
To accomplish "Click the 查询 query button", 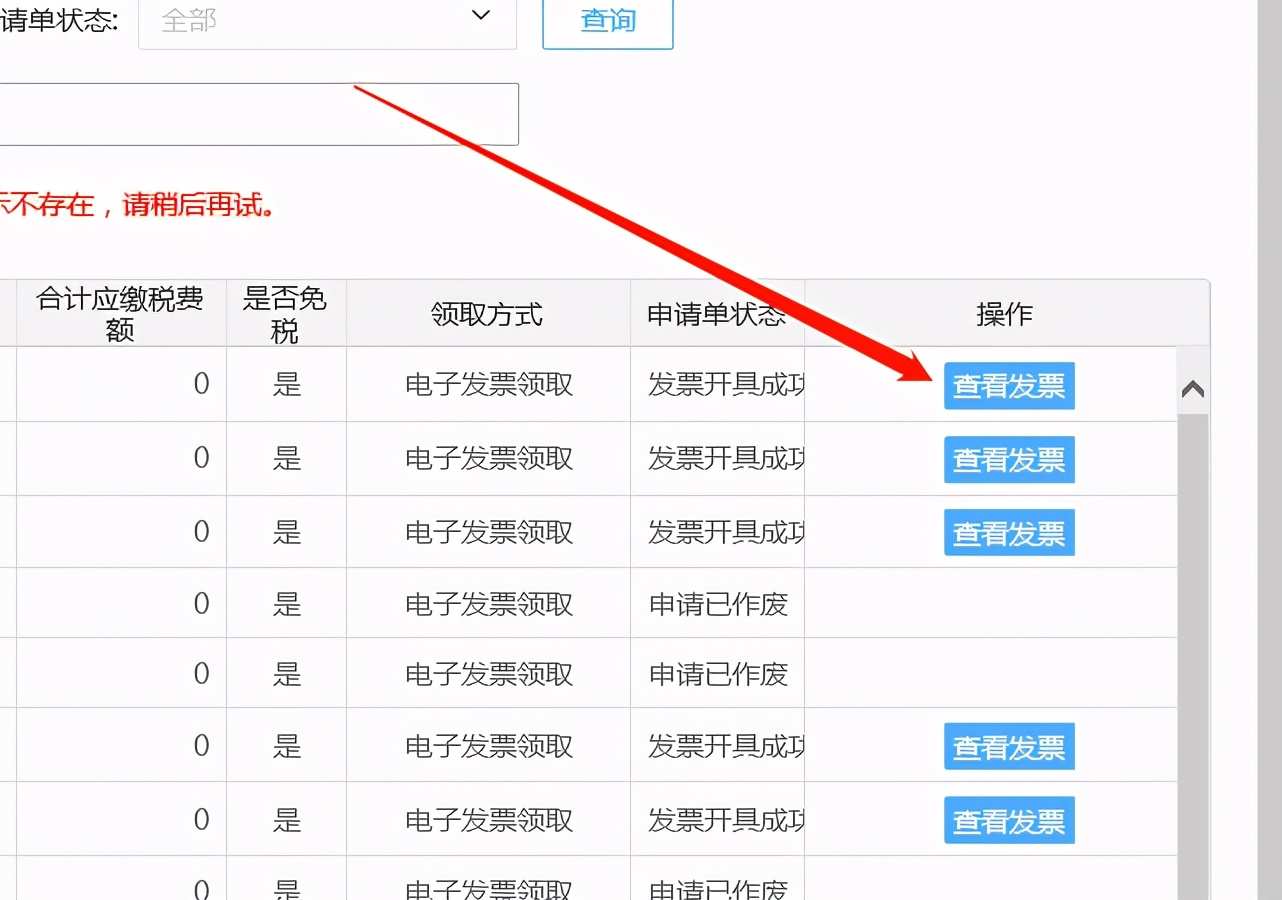I will pyautogui.click(x=607, y=23).
